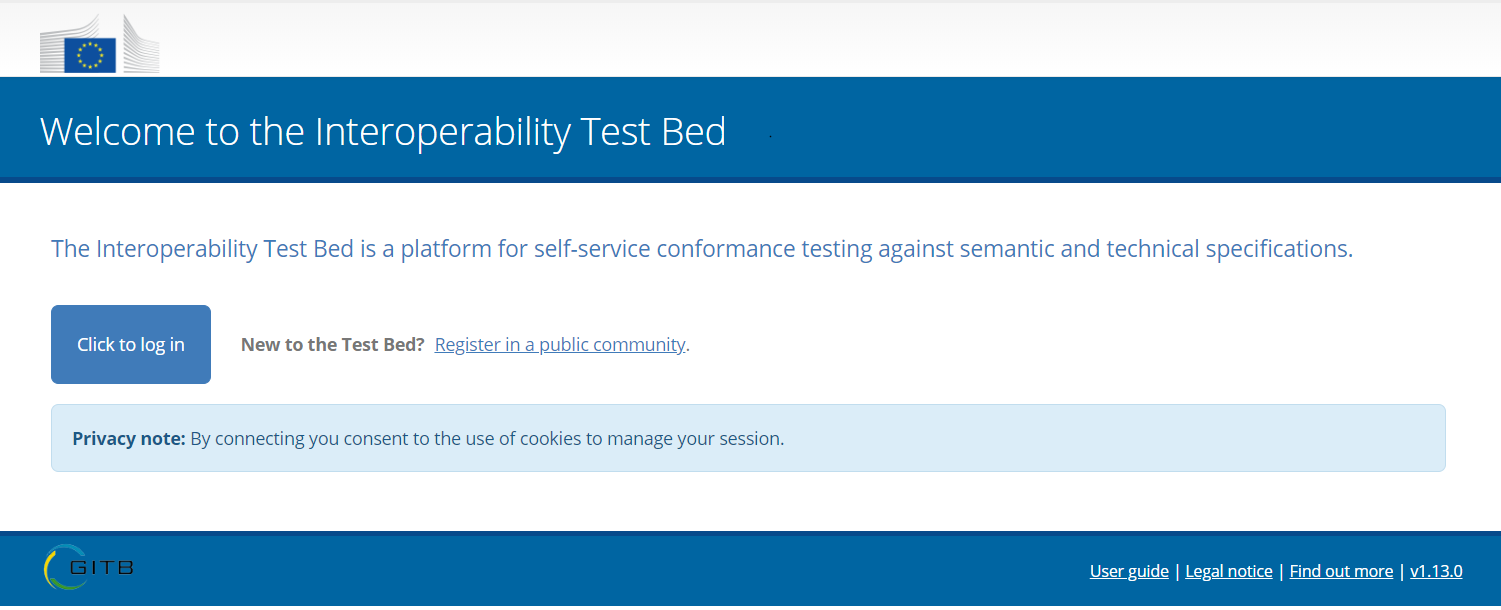Click the cookie consent sentence in the privacy box
Viewport: 1501px width, 610px height.
coord(487,438)
